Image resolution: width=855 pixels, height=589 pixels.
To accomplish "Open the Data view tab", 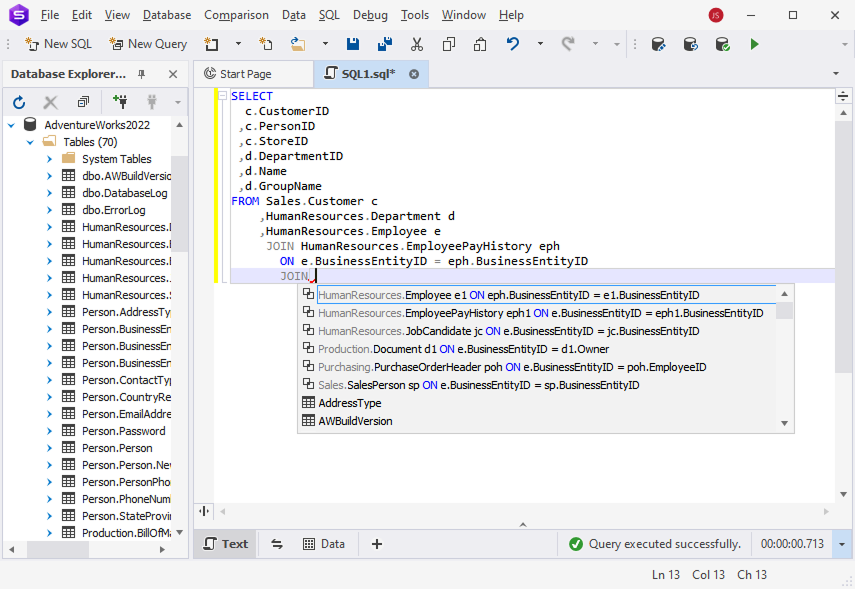I will click(324, 543).
